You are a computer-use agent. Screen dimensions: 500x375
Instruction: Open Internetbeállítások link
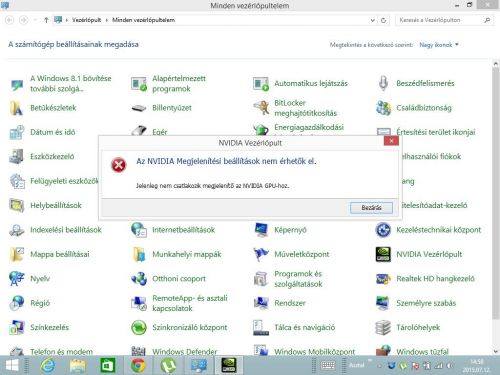coord(183,230)
